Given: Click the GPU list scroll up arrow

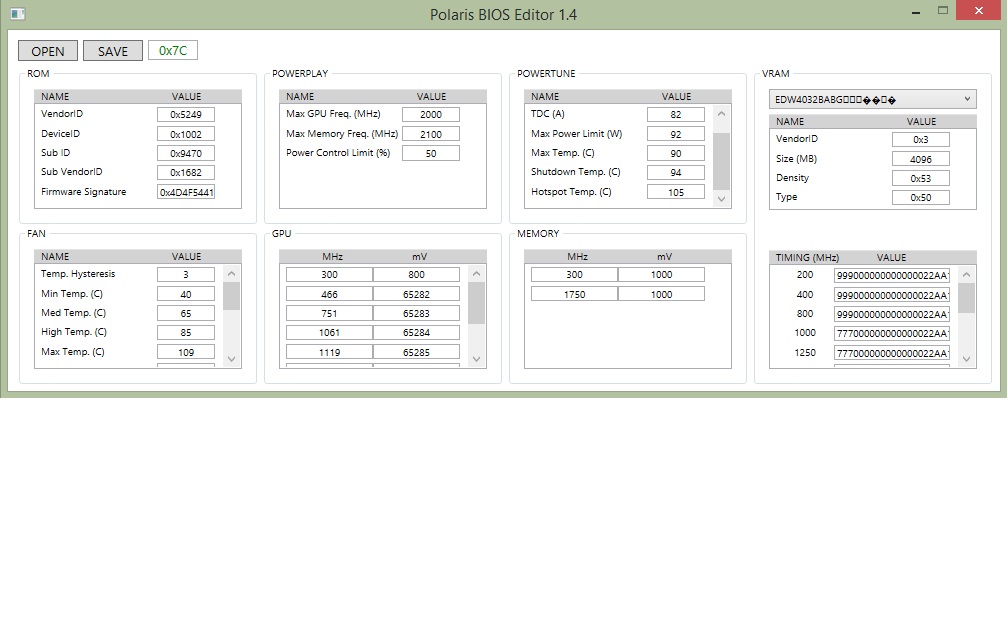Looking at the screenshot, I should click(x=476, y=274).
